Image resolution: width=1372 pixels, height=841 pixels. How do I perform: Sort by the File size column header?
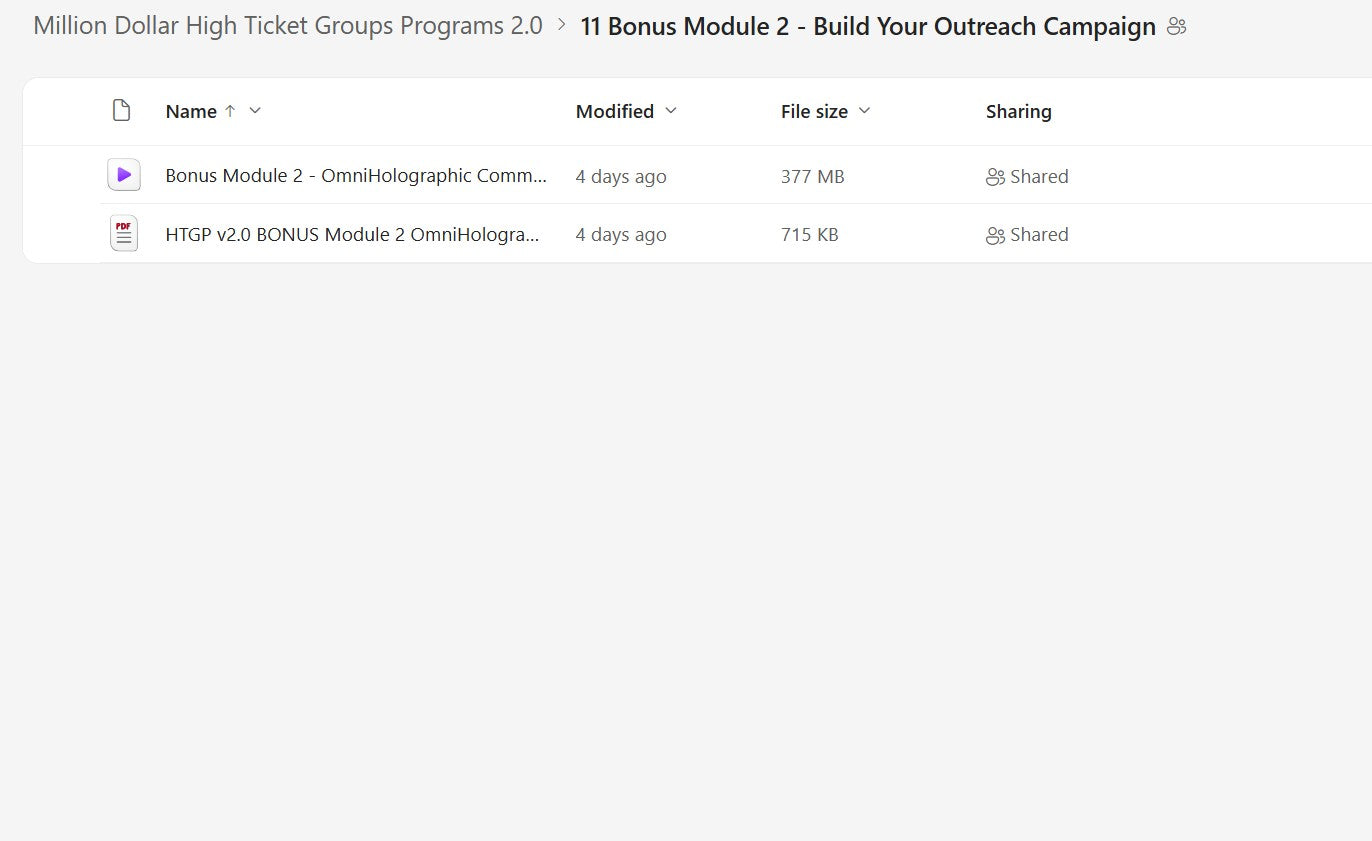(814, 111)
